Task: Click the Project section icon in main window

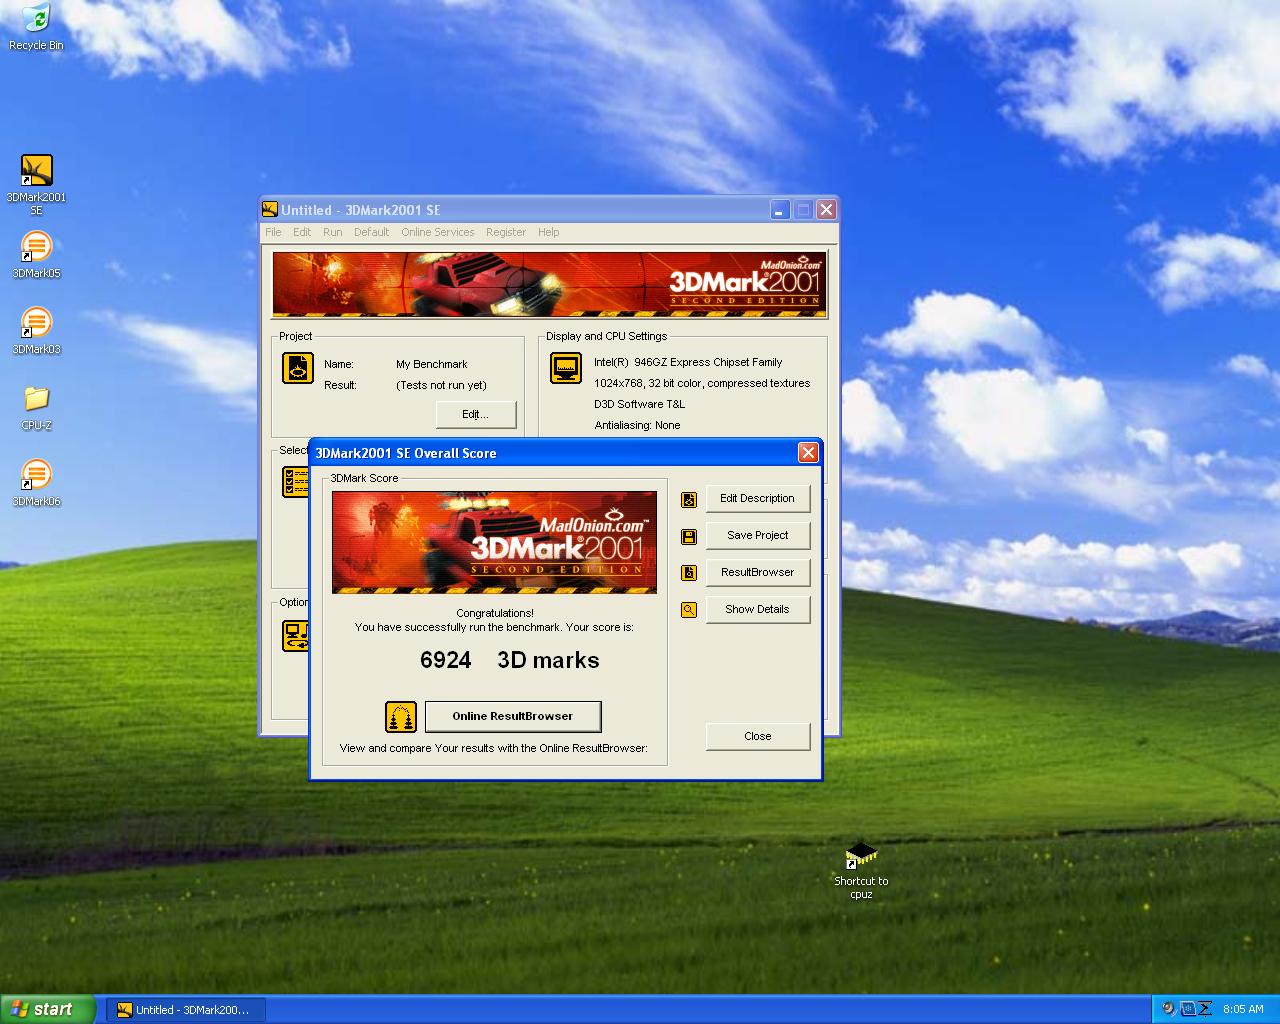Action: pos(298,368)
